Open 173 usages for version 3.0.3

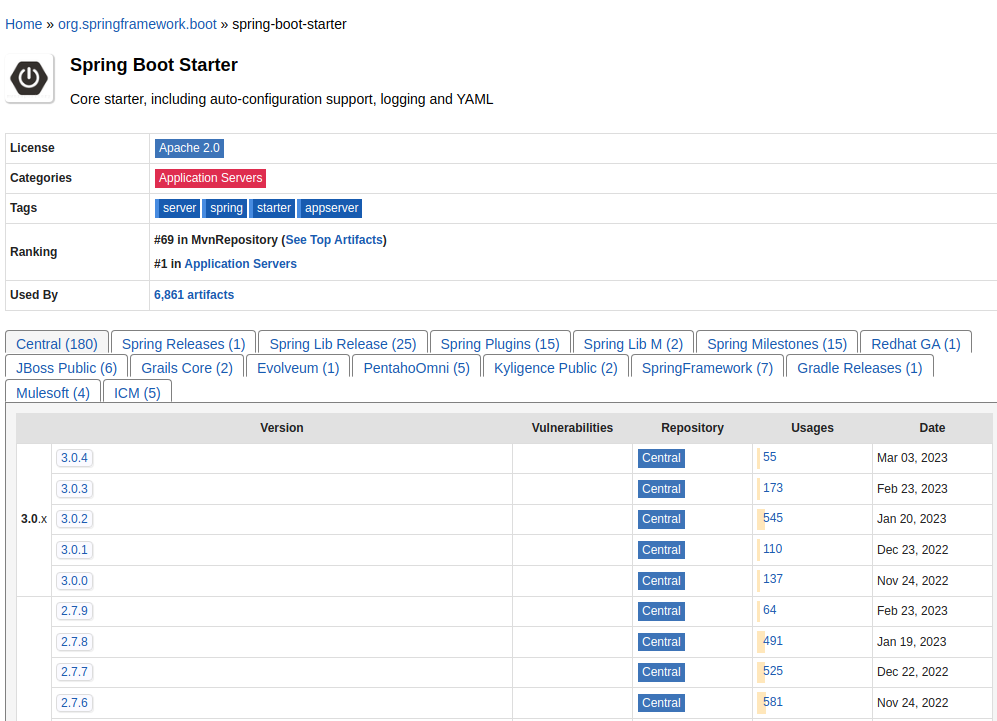pos(773,488)
